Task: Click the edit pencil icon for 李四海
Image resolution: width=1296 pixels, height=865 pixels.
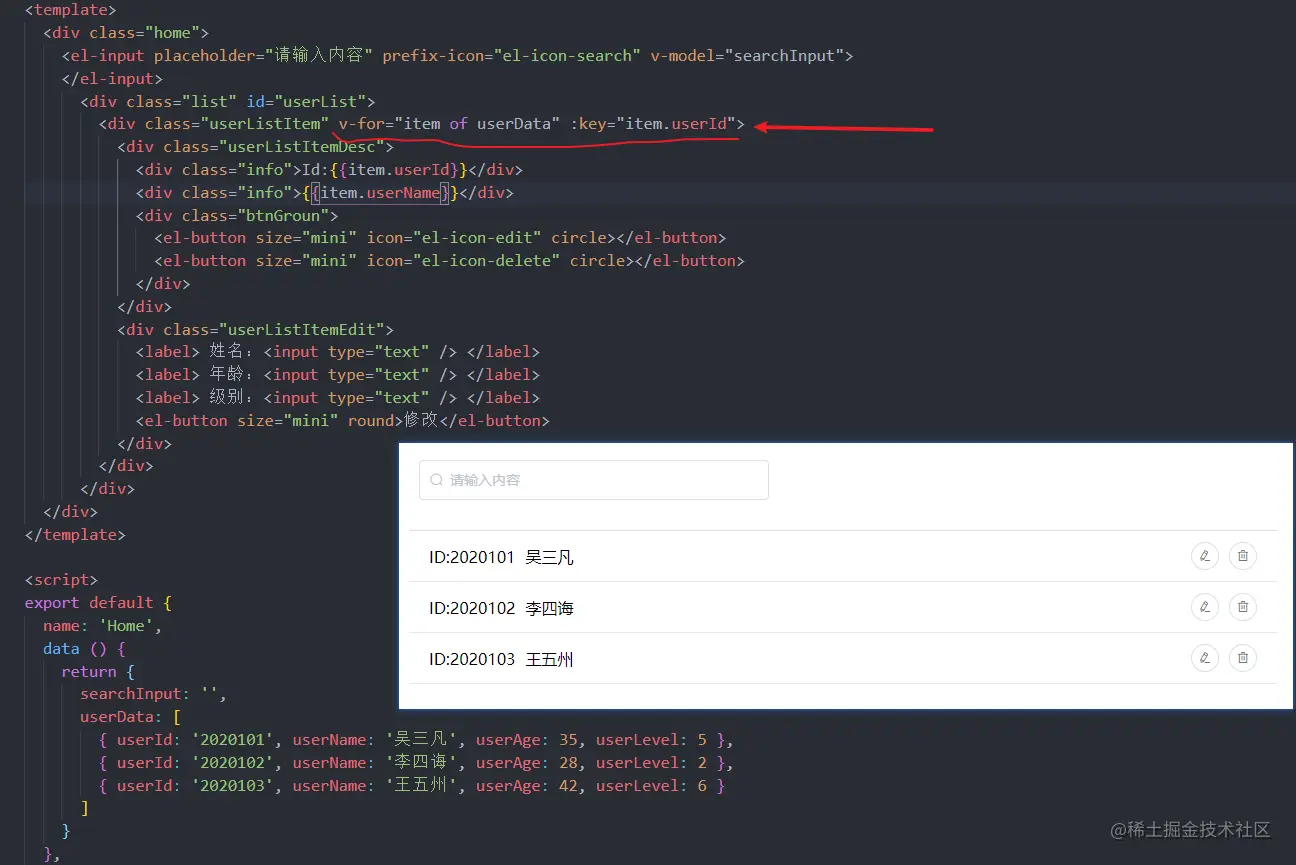Action: (x=1205, y=607)
